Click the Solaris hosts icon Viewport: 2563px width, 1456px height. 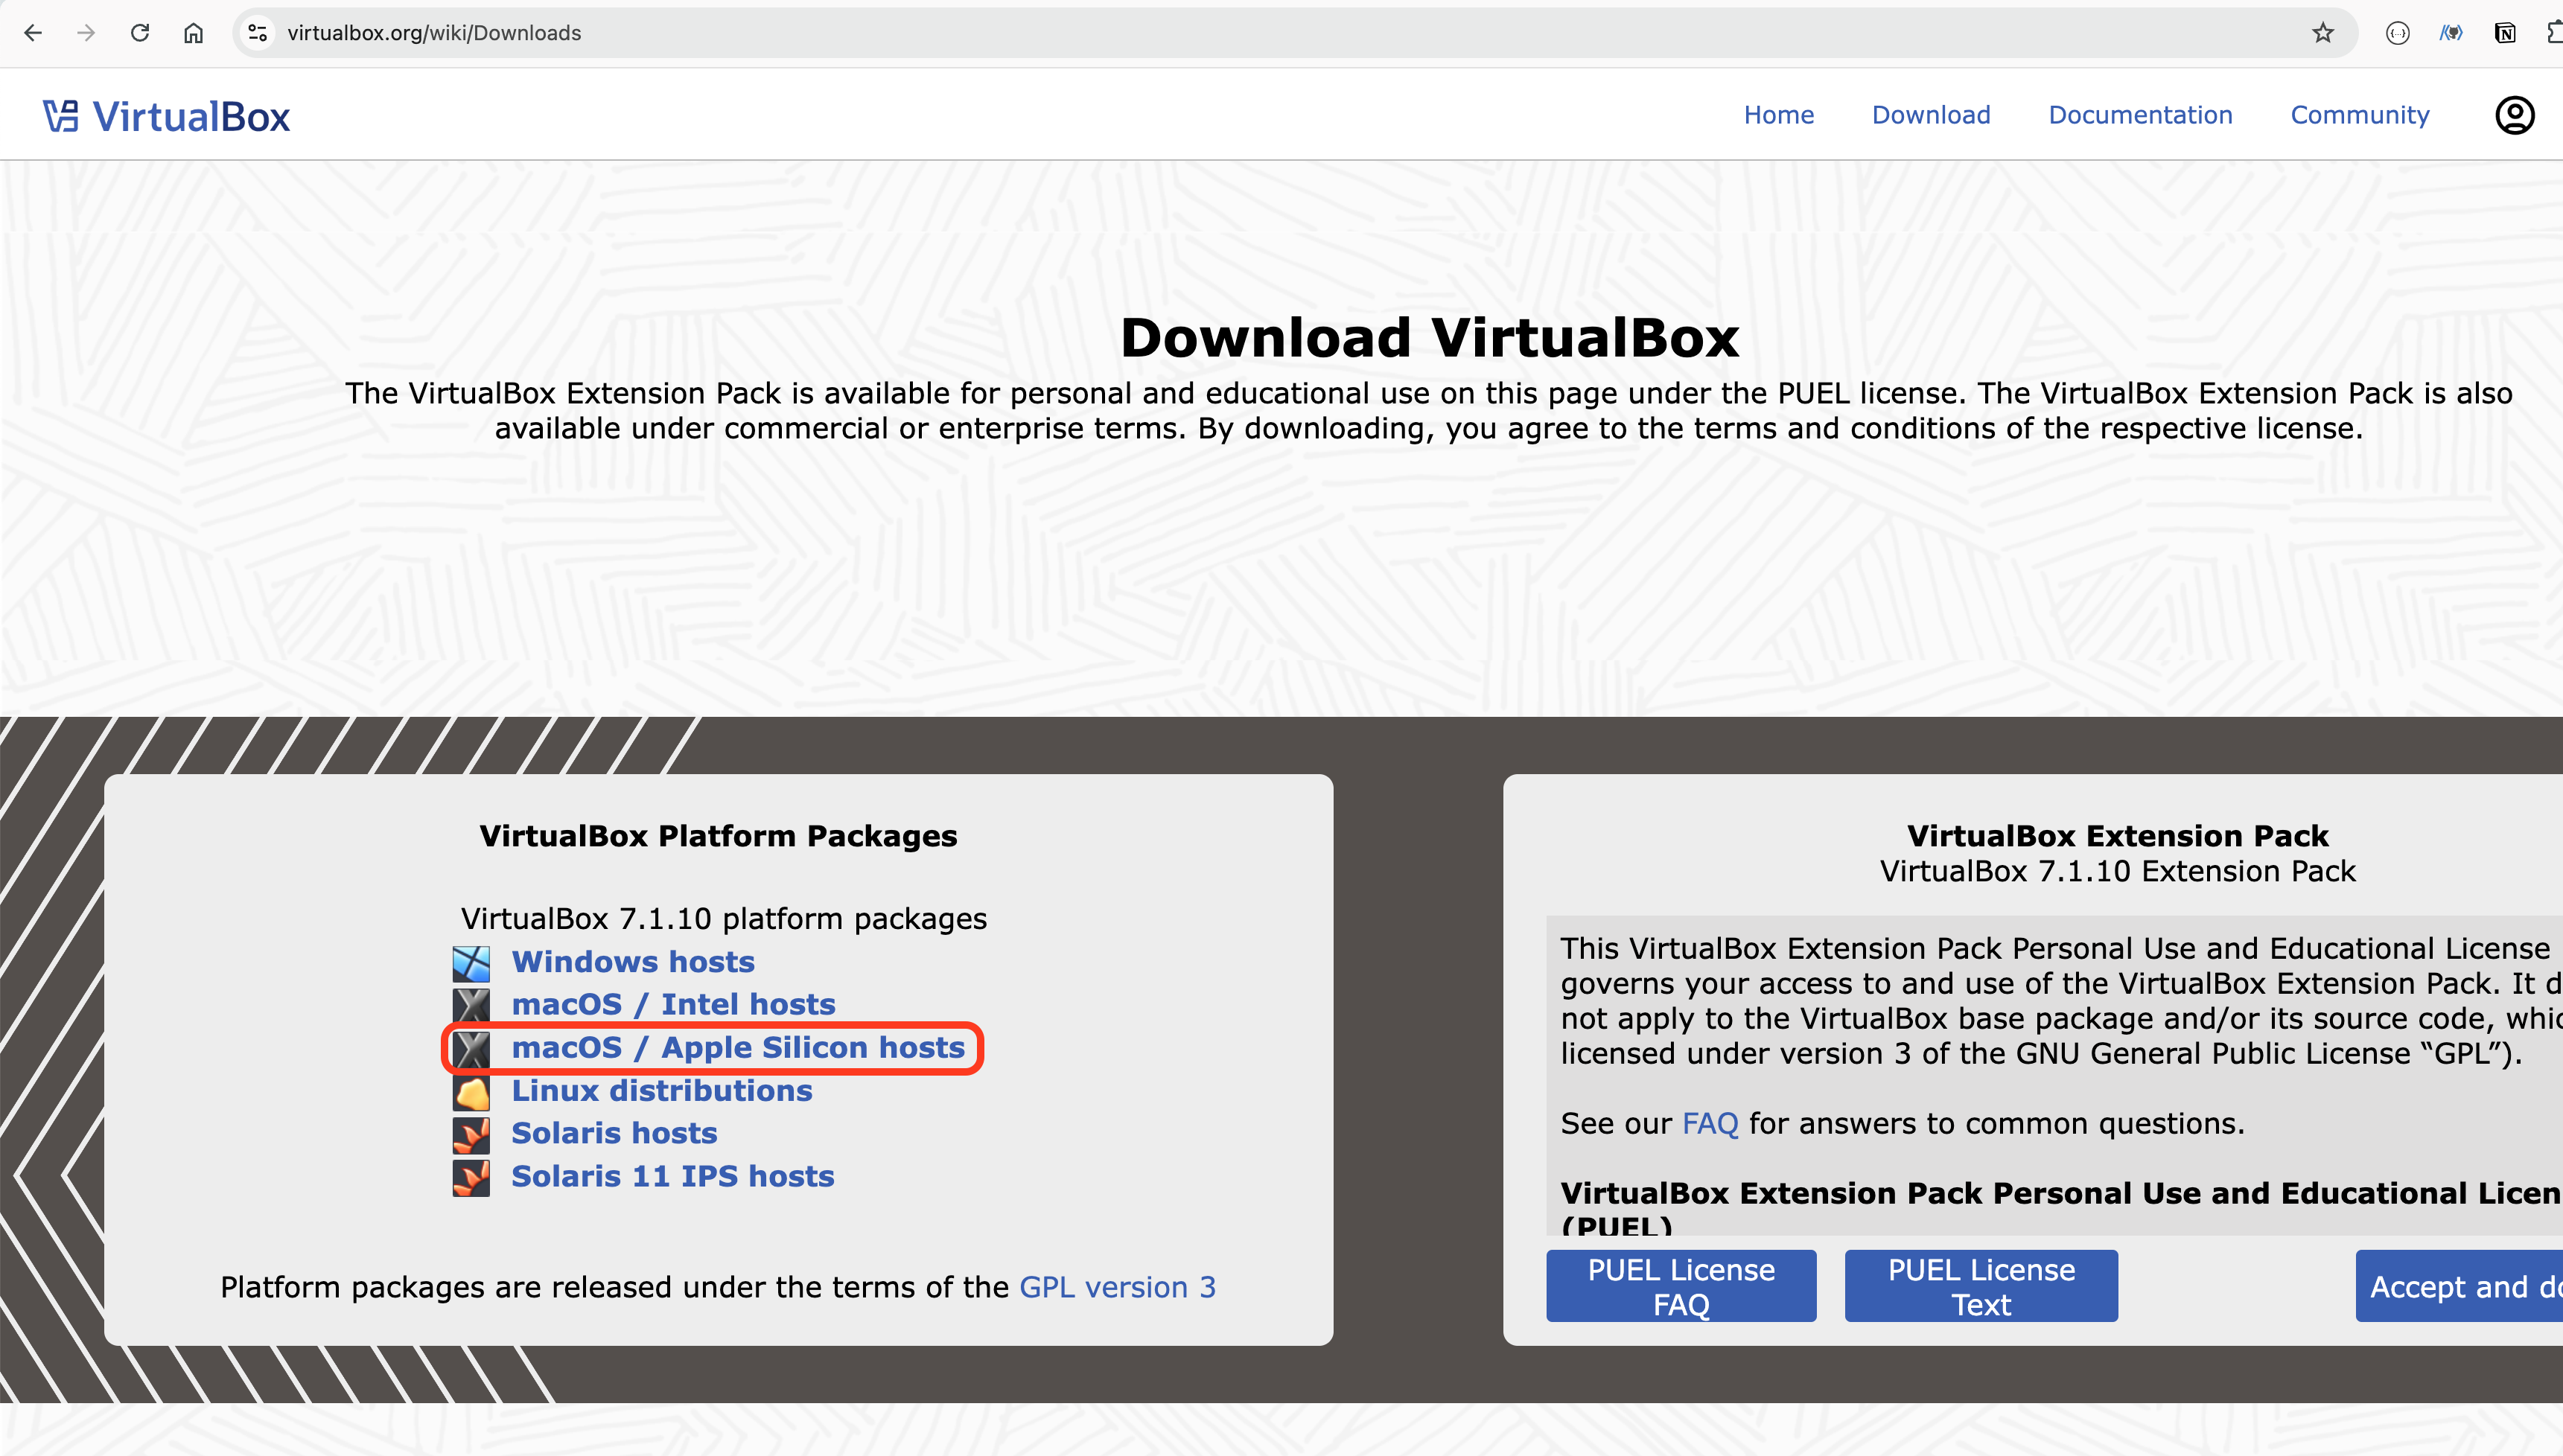coord(471,1134)
